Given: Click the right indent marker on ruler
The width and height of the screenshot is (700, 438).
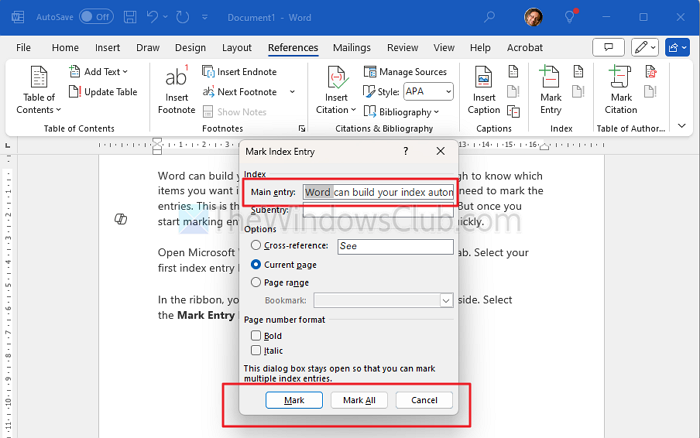Looking at the screenshot, I should [544, 146].
